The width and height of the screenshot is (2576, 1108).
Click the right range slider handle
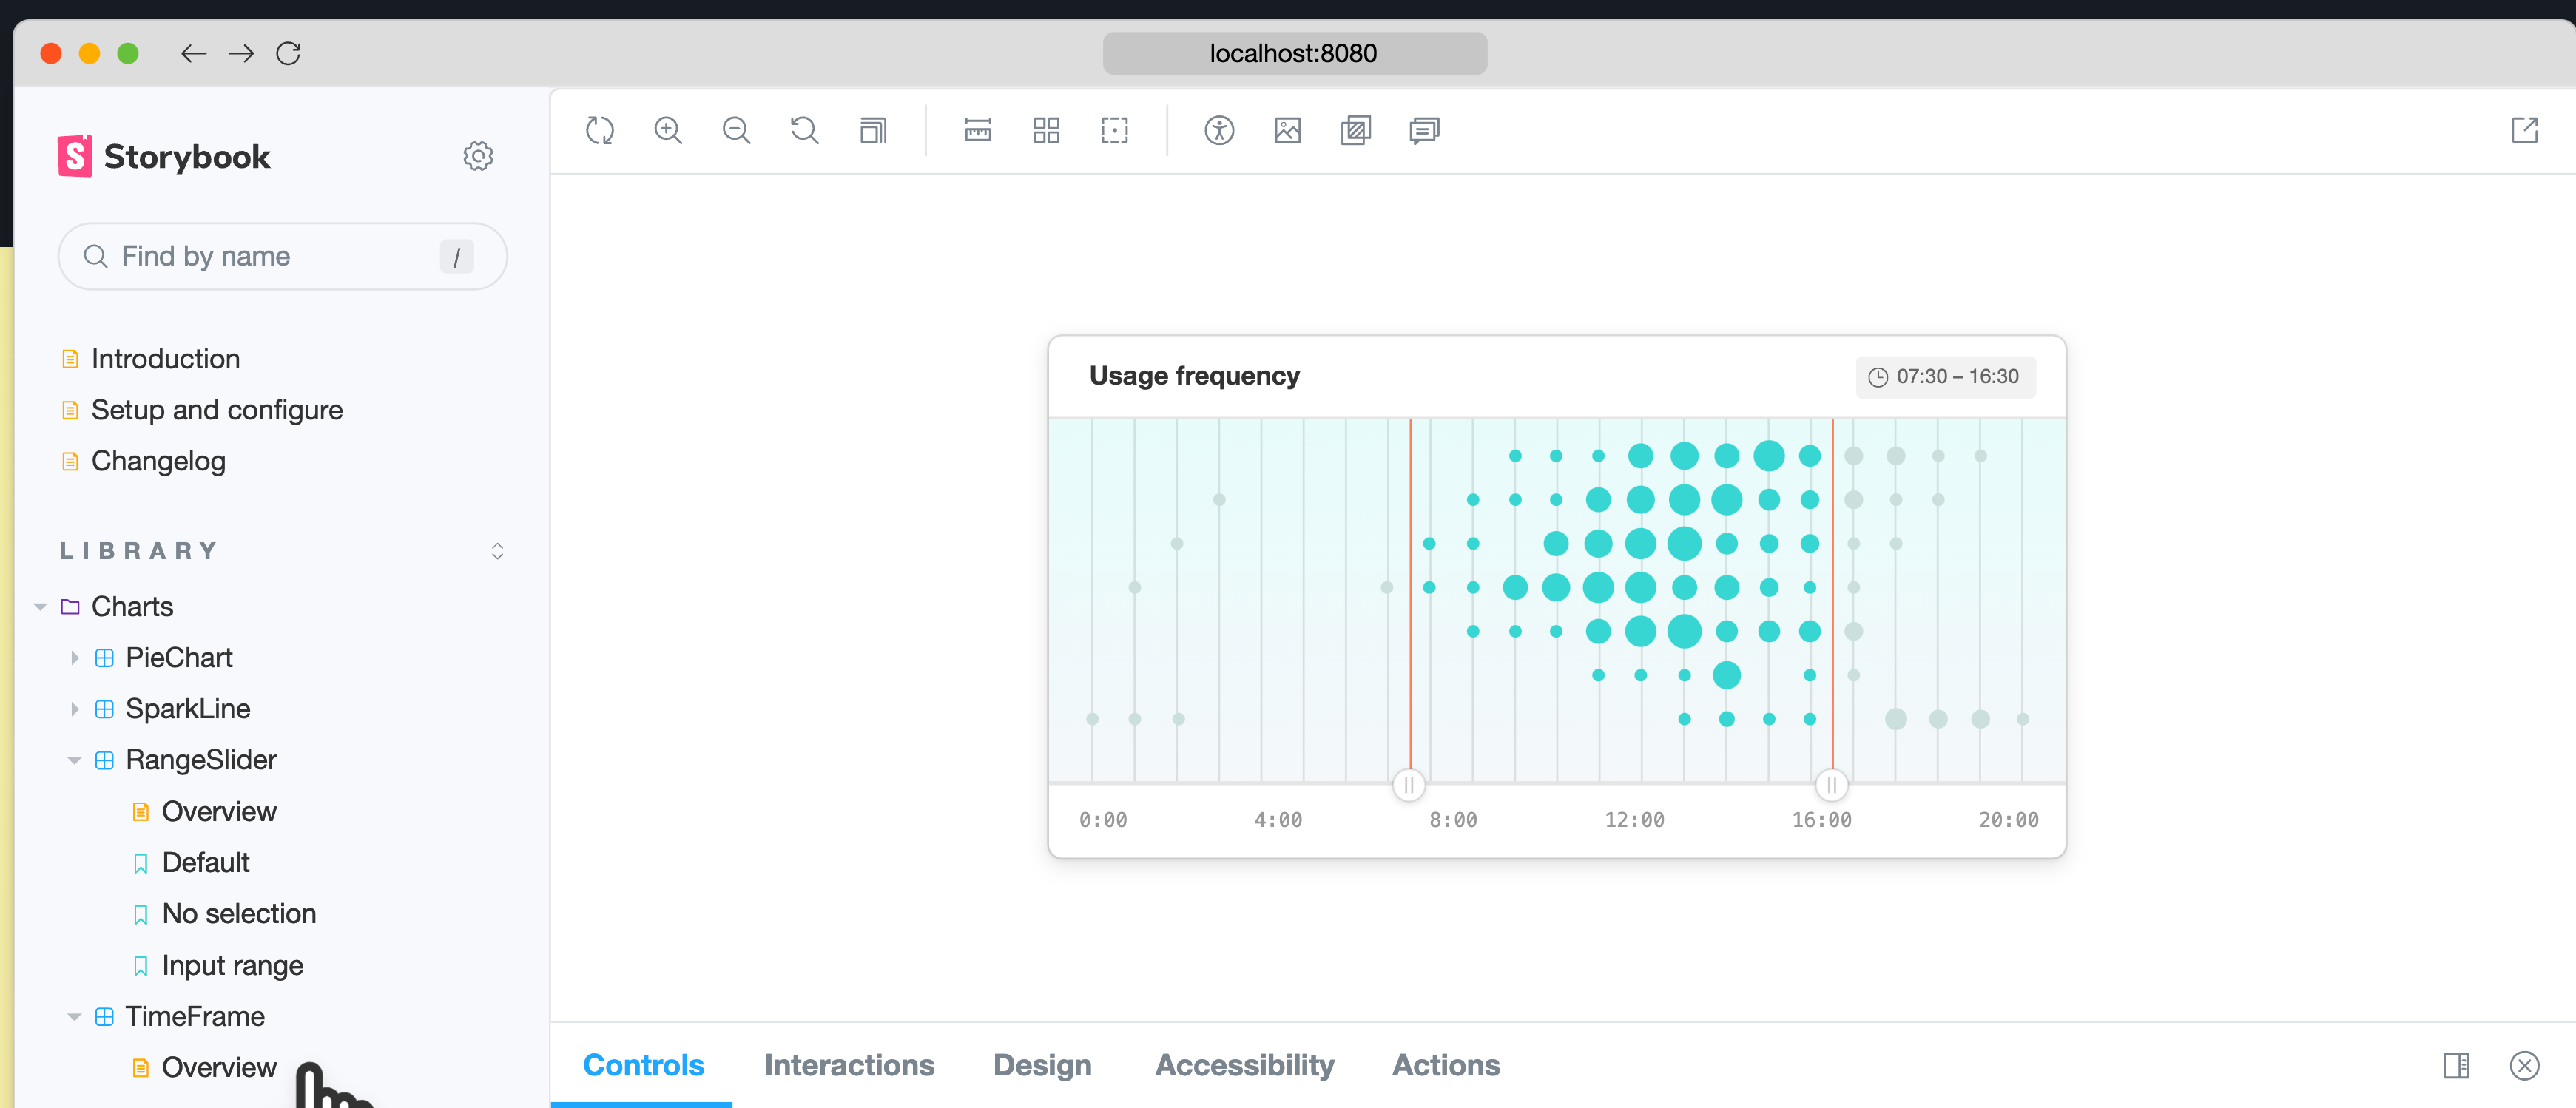[x=1832, y=785]
